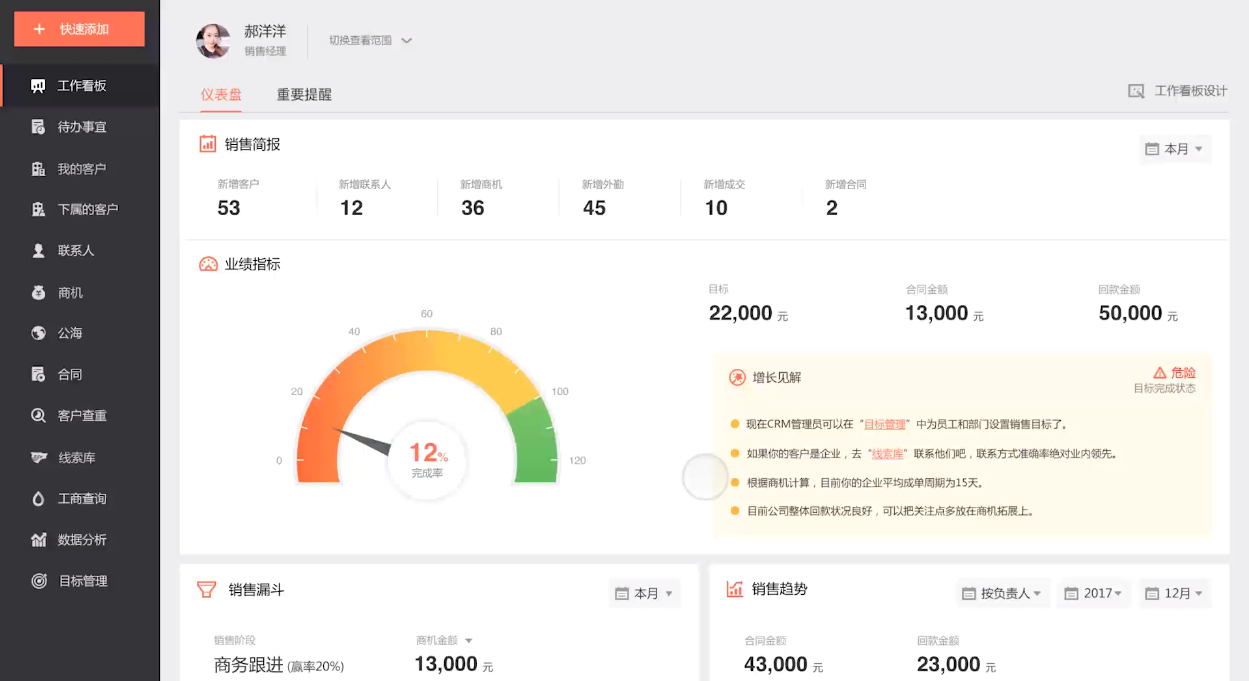Click the 目标 amount 22,000 元
Screen dimensions: 1249x681
click(x=749, y=314)
